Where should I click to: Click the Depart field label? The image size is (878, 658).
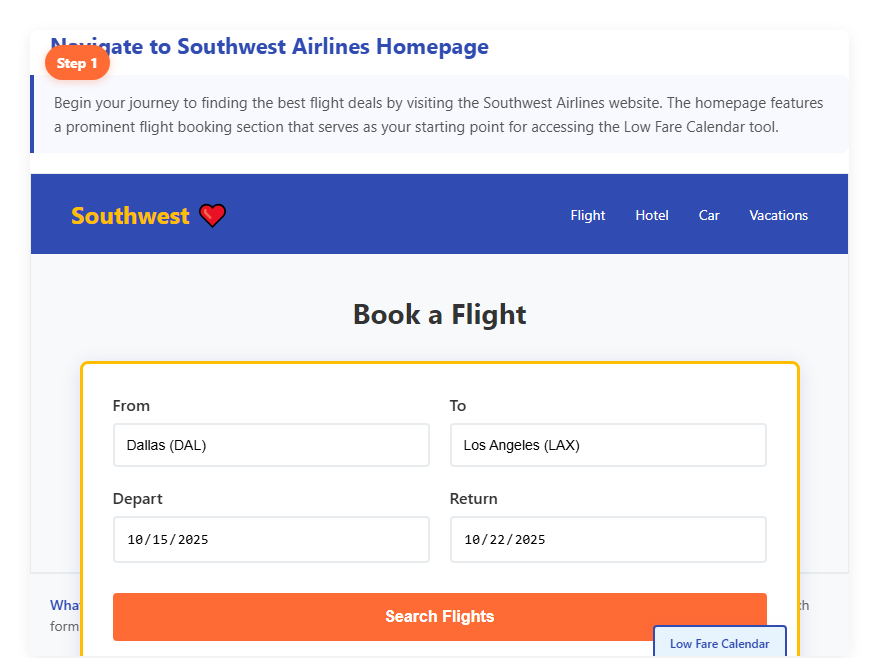pos(137,499)
